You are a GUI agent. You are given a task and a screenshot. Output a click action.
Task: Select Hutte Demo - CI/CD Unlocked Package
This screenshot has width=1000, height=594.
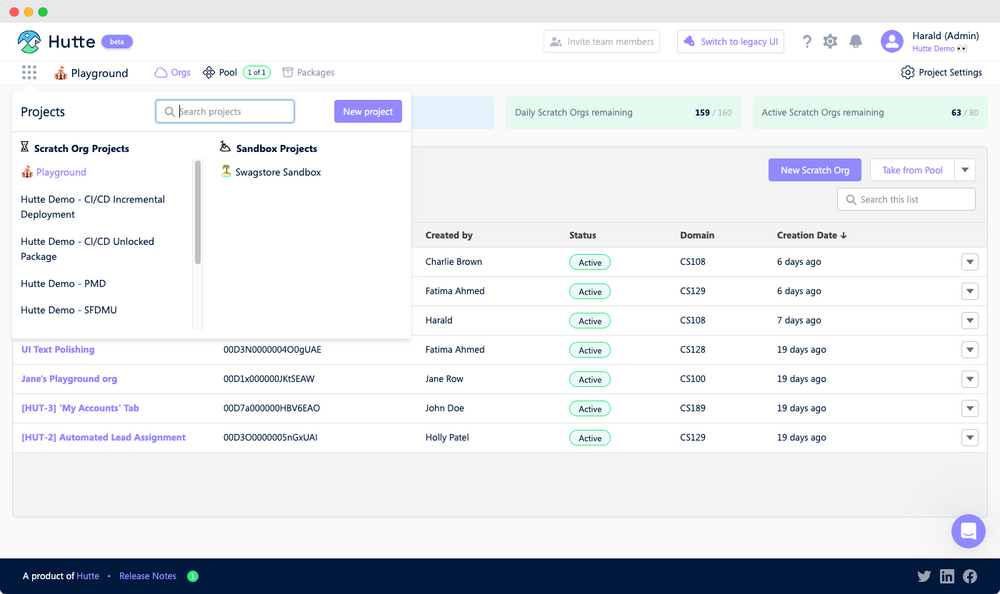[x=87, y=249]
